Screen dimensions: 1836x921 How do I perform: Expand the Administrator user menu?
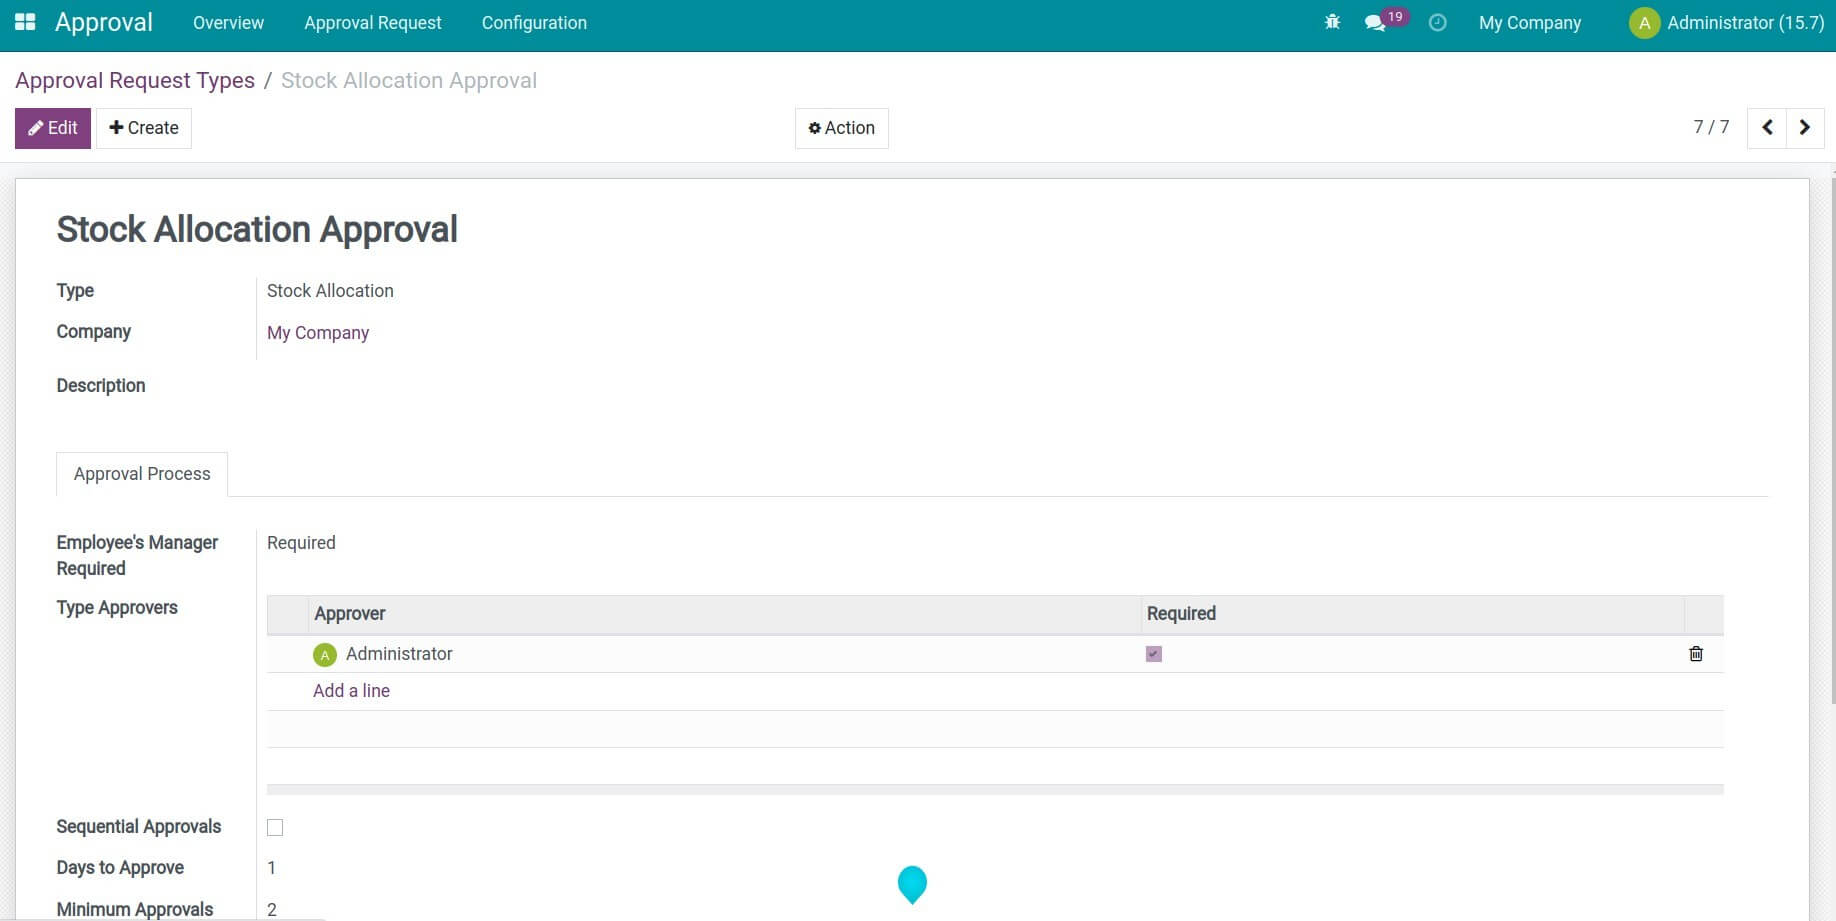click(1727, 23)
